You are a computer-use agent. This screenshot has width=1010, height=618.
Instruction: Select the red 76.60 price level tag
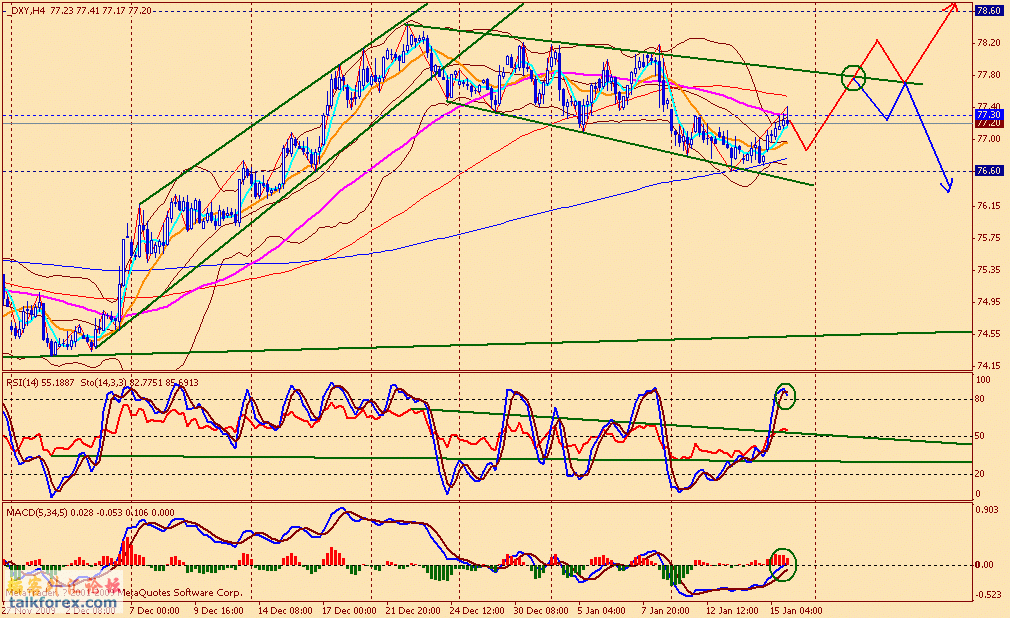tap(988, 171)
